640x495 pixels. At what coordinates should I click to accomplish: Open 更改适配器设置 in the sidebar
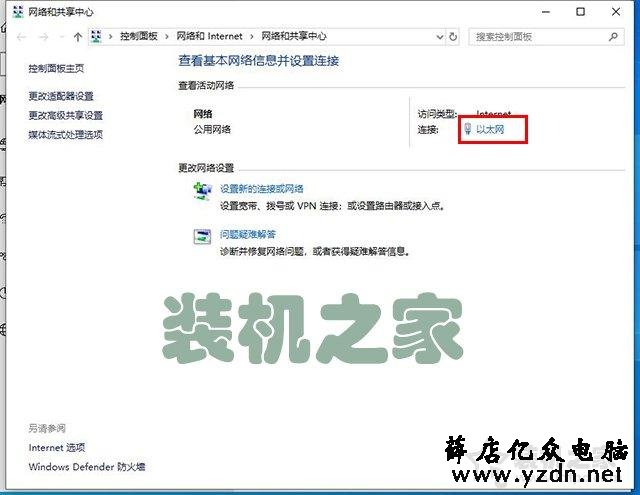(61, 96)
